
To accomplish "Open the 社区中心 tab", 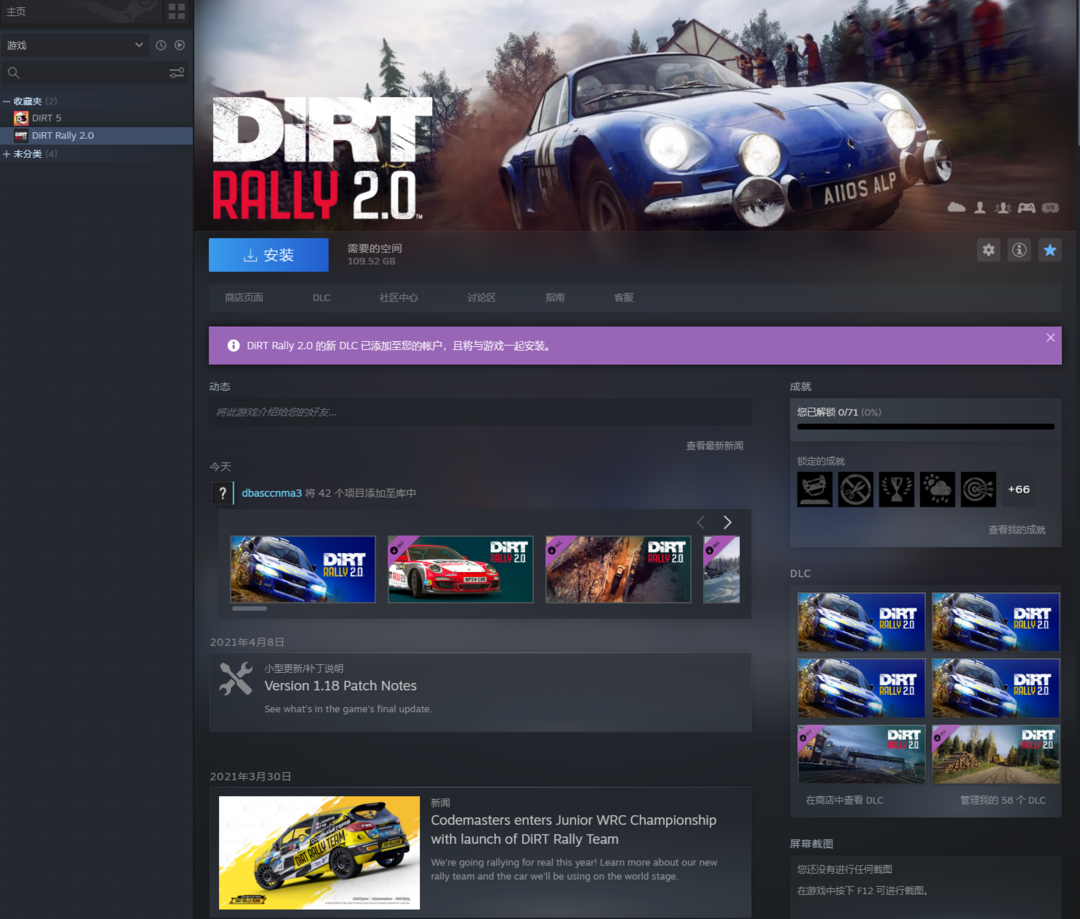I will pos(398,298).
